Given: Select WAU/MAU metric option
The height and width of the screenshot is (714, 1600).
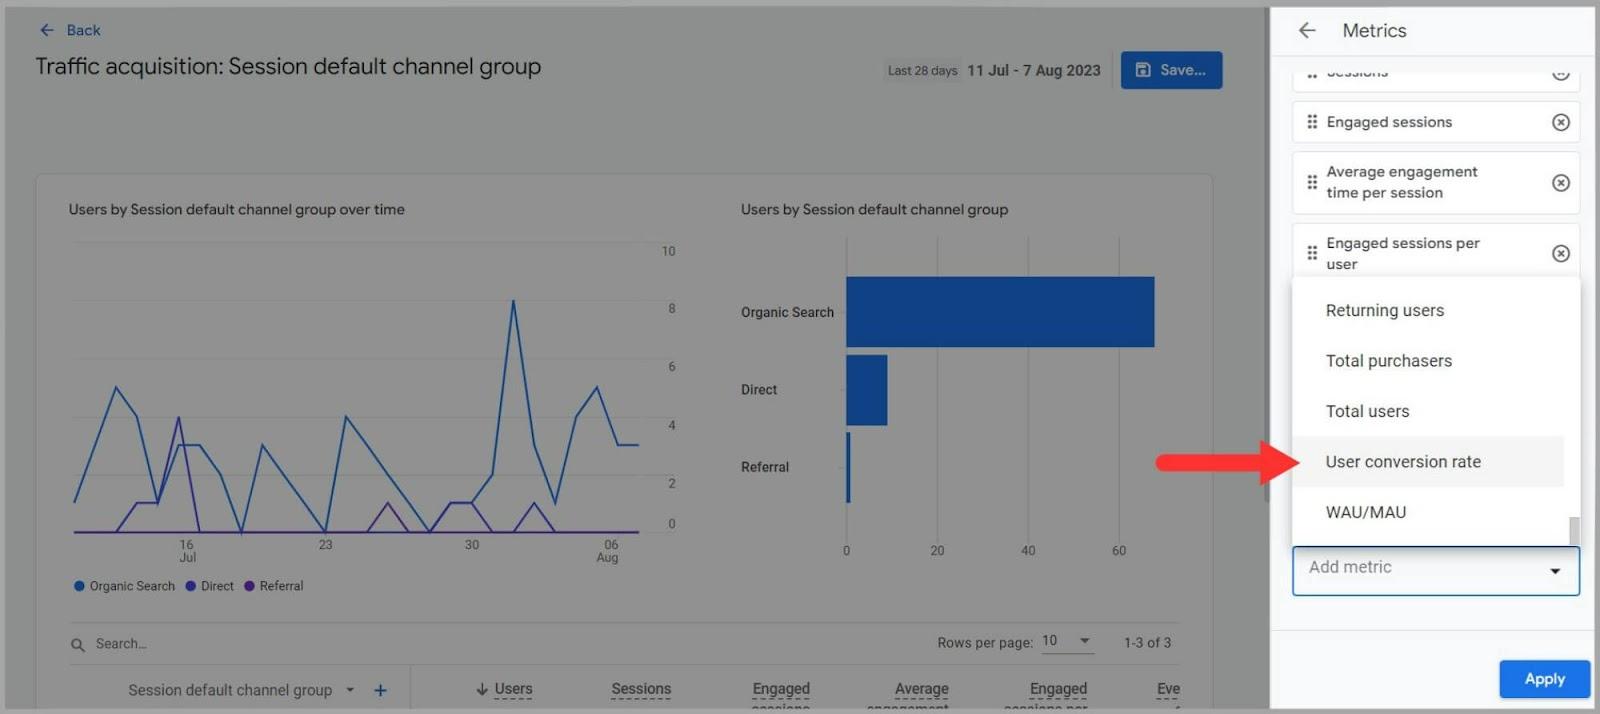Looking at the screenshot, I should click(1365, 512).
